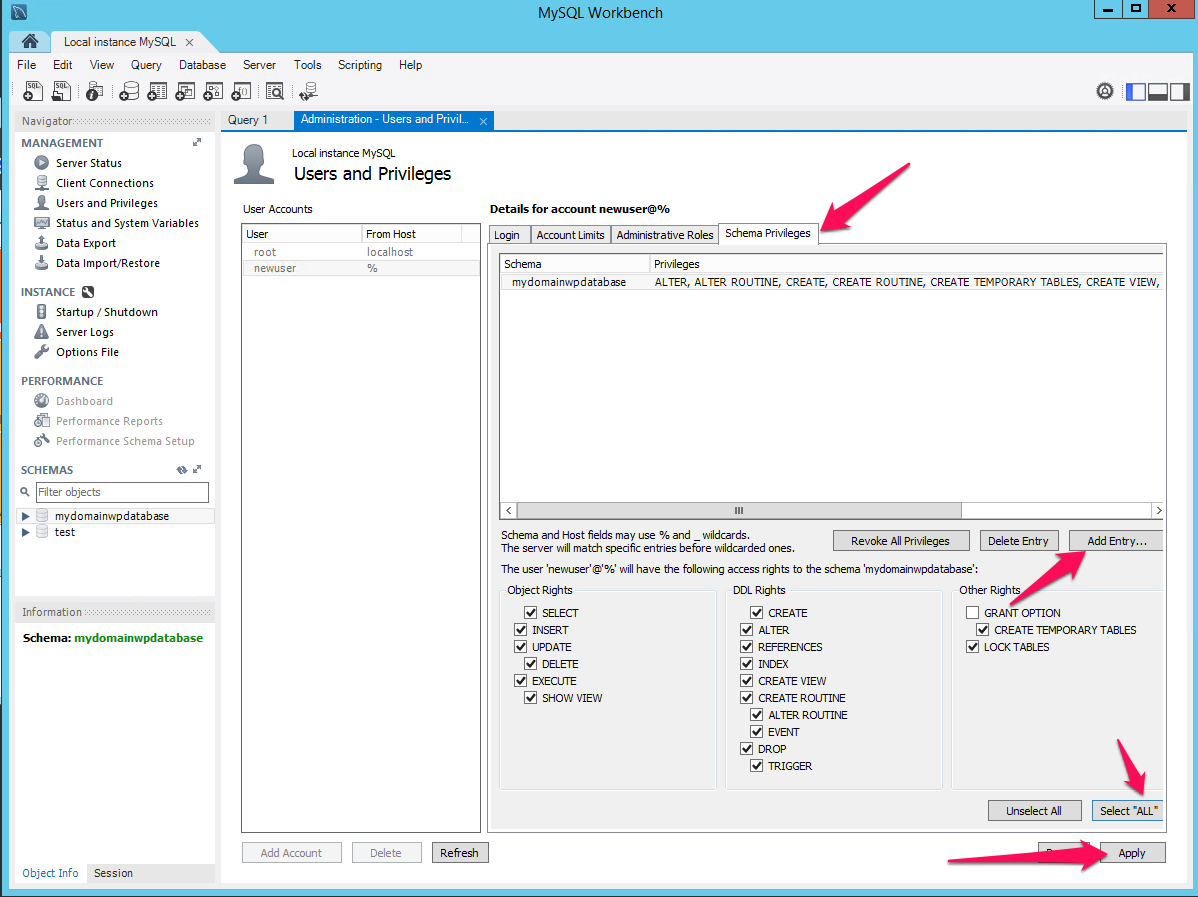Open the preferences gear icon

point(1105,91)
